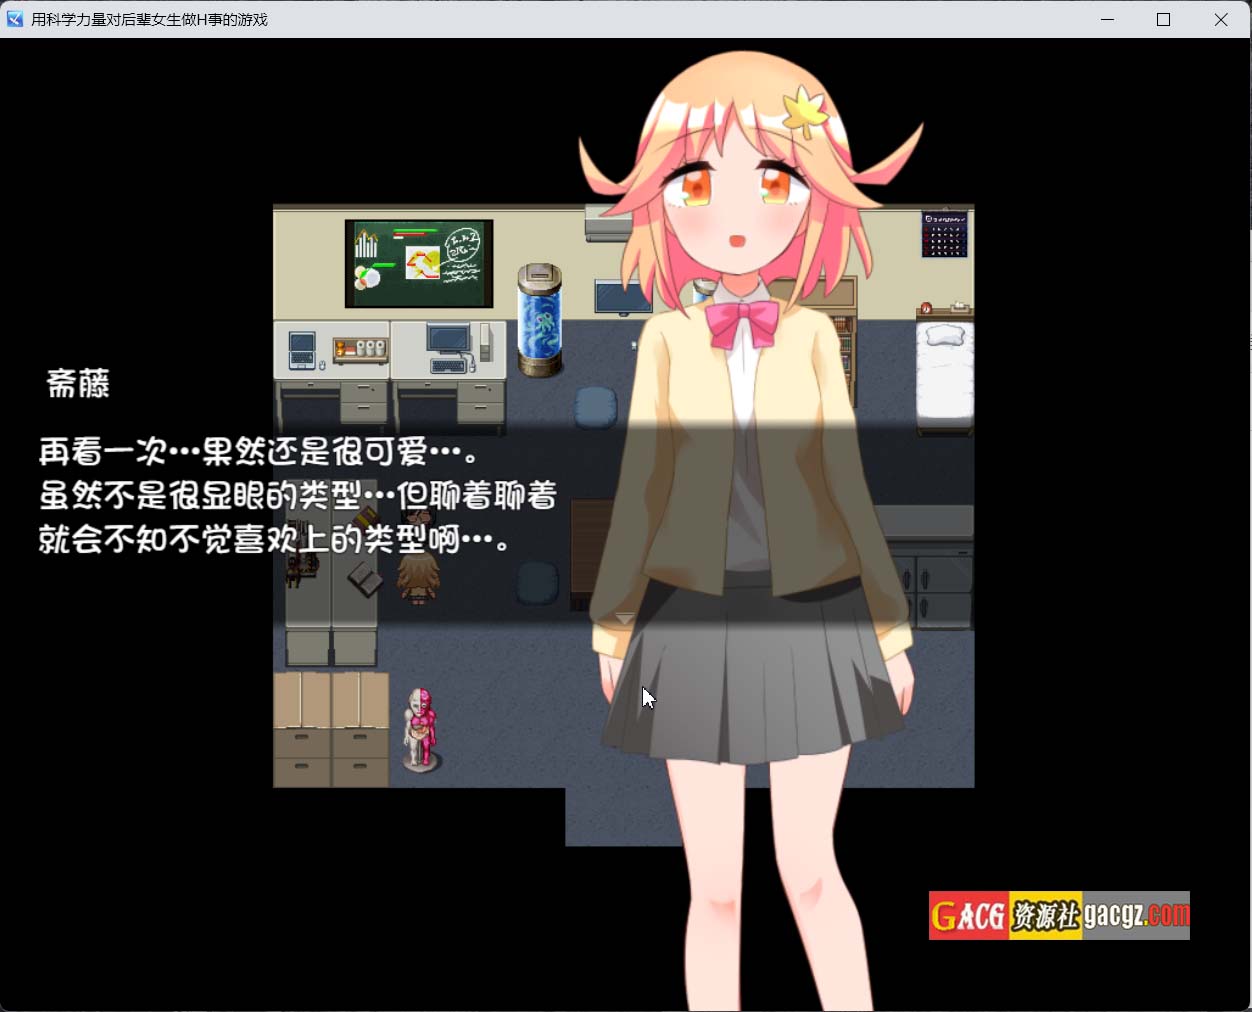Click the flat-screen monitor beside the tank
This screenshot has width=1252, height=1012.
622,297
